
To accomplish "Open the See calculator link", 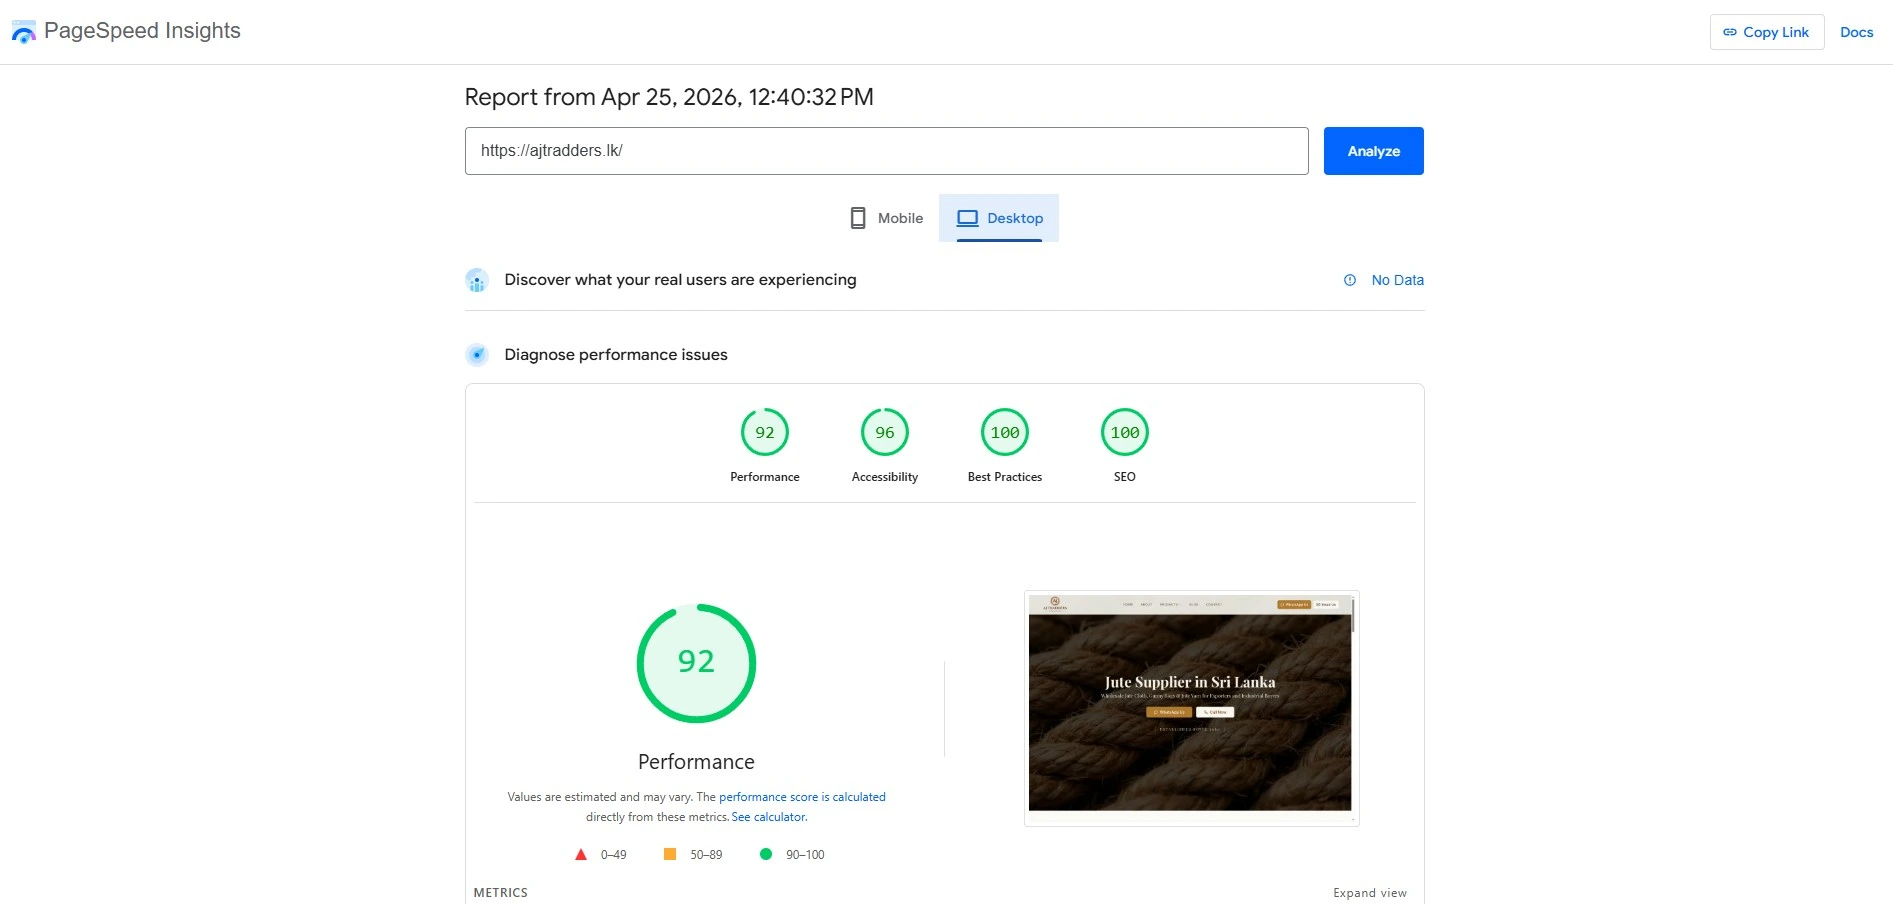I will 769,817.
